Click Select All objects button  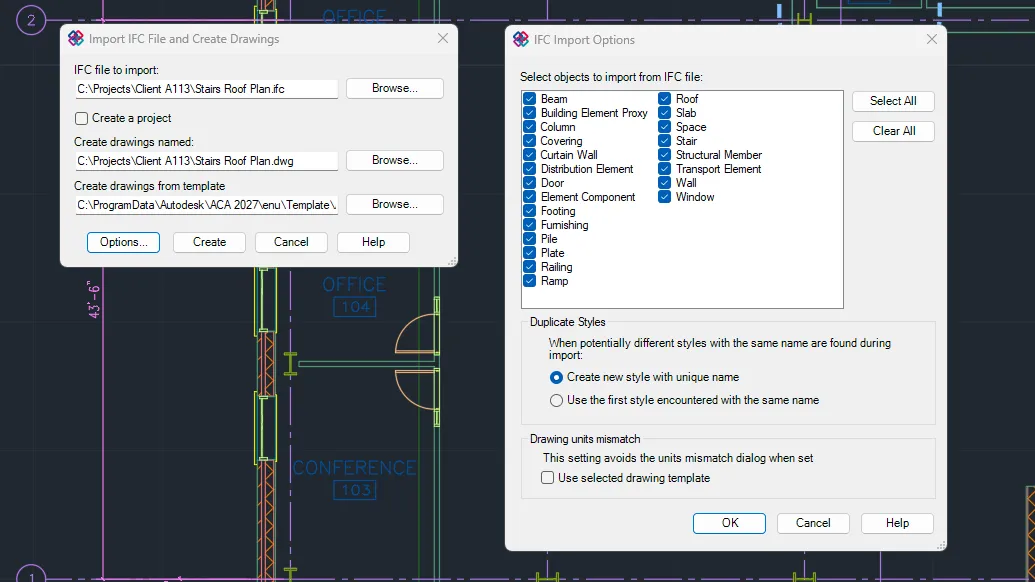pos(892,101)
